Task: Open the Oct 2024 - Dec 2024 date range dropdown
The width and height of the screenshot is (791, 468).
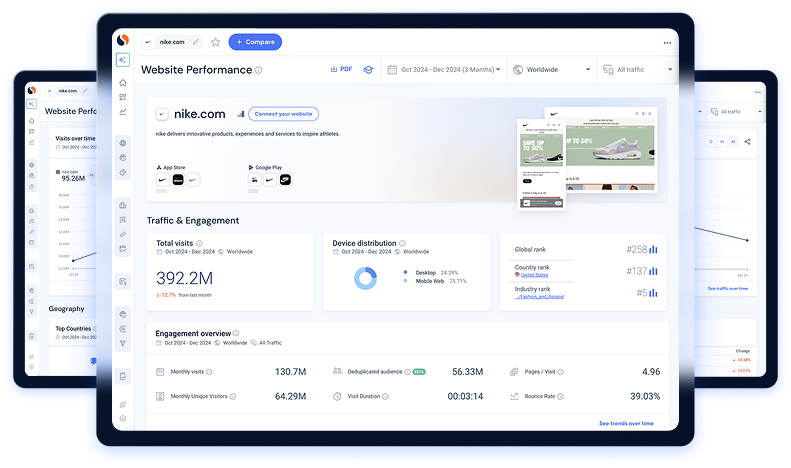Action: click(x=444, y=70)
